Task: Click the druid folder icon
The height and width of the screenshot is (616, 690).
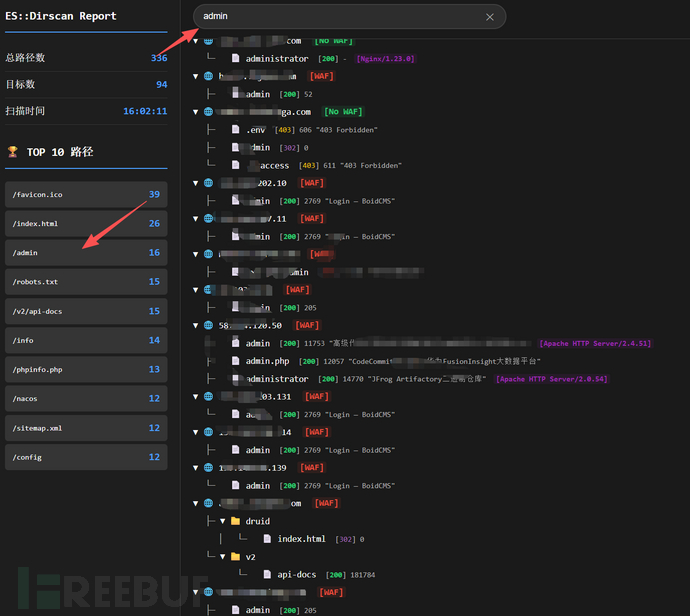Action: click(235, 521)
